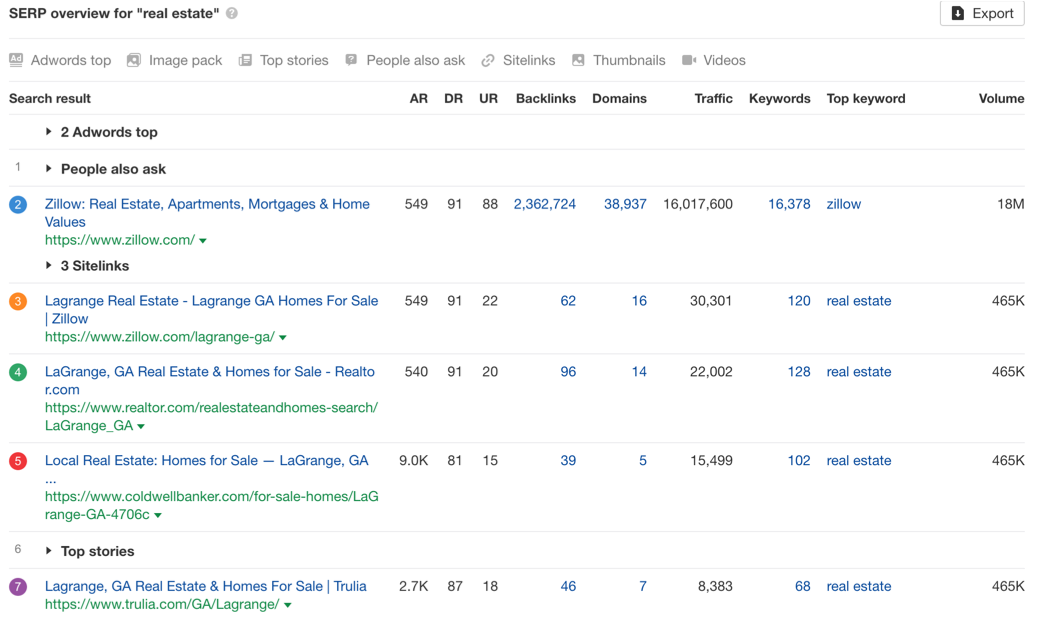Select the Videos feature label

(x=724, y=60)
